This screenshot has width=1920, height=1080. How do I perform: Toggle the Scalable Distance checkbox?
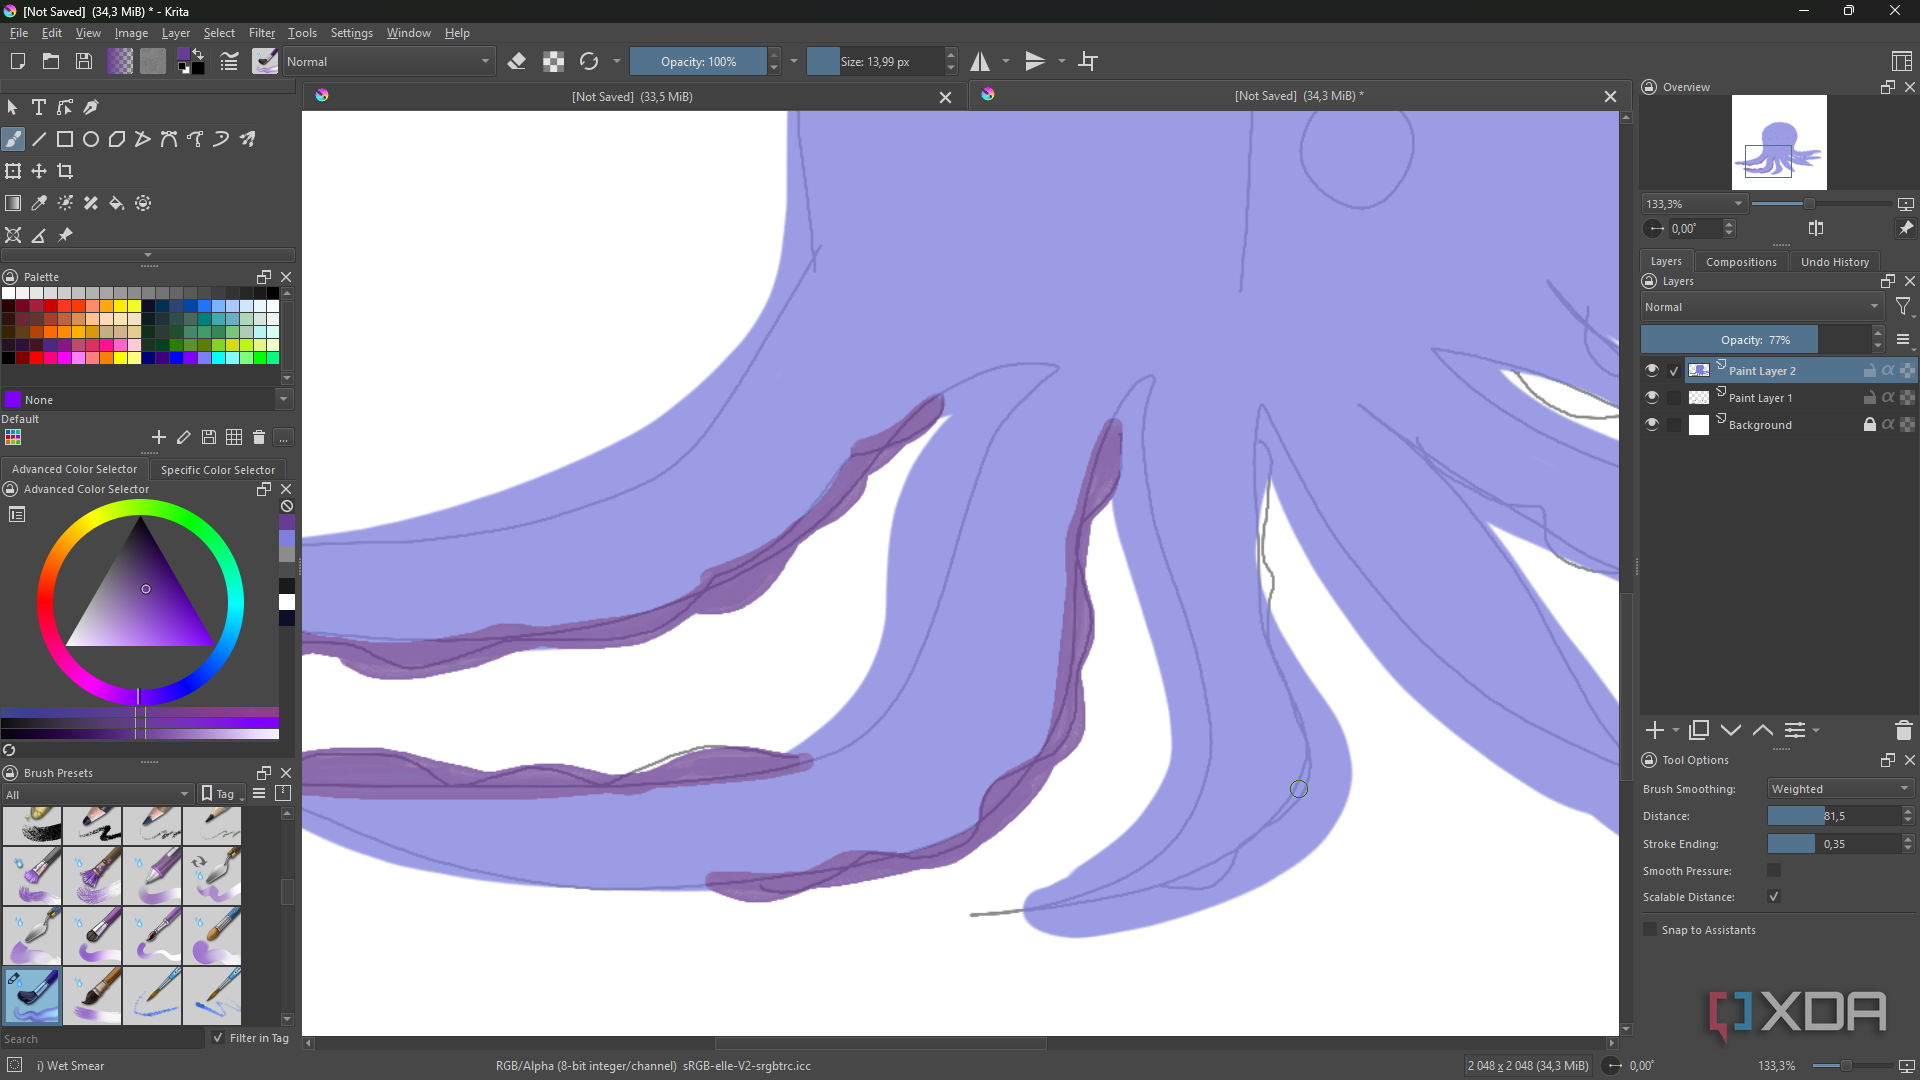point(1774,896)
